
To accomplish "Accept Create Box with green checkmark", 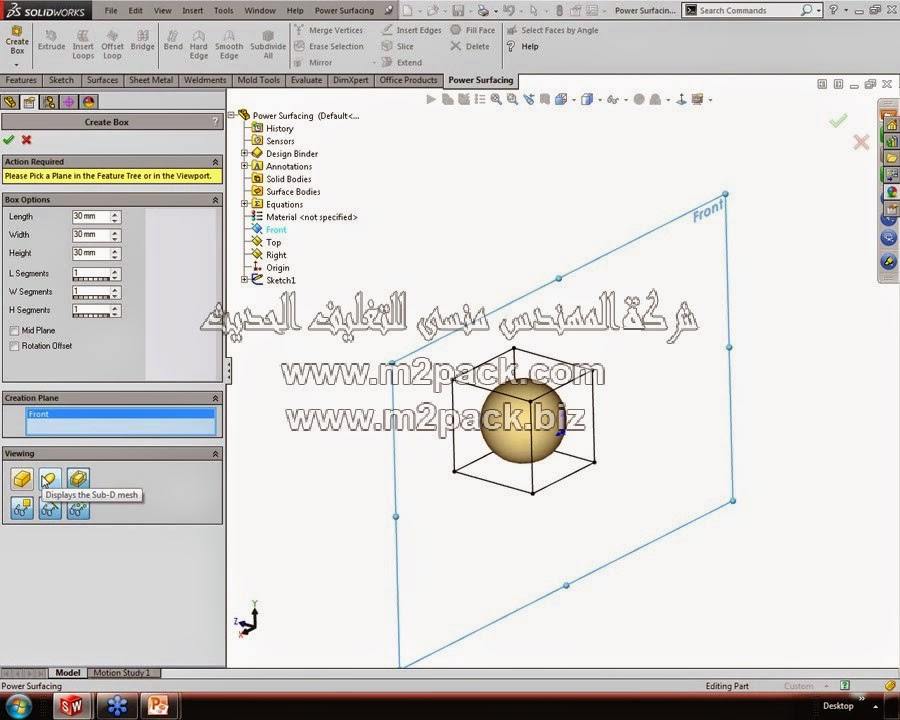I will (x=9, y=140).
